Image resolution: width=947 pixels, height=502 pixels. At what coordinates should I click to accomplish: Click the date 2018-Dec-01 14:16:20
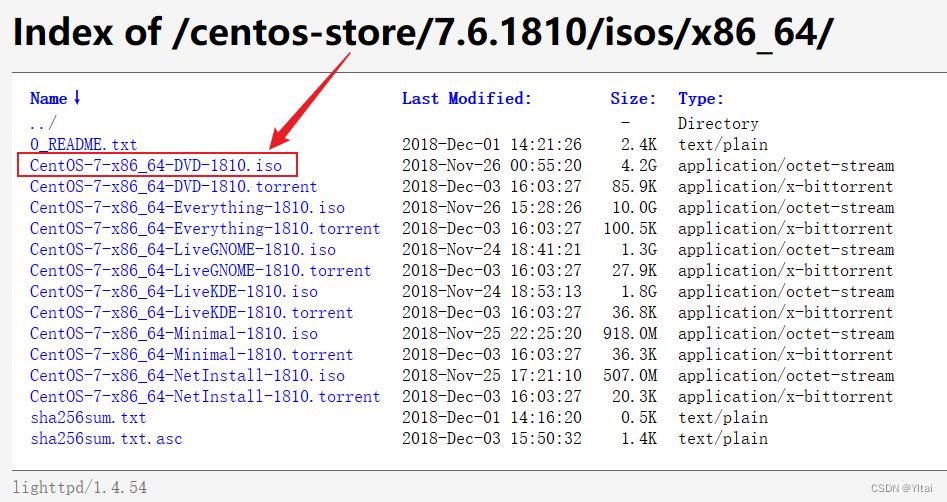point(492,418)
